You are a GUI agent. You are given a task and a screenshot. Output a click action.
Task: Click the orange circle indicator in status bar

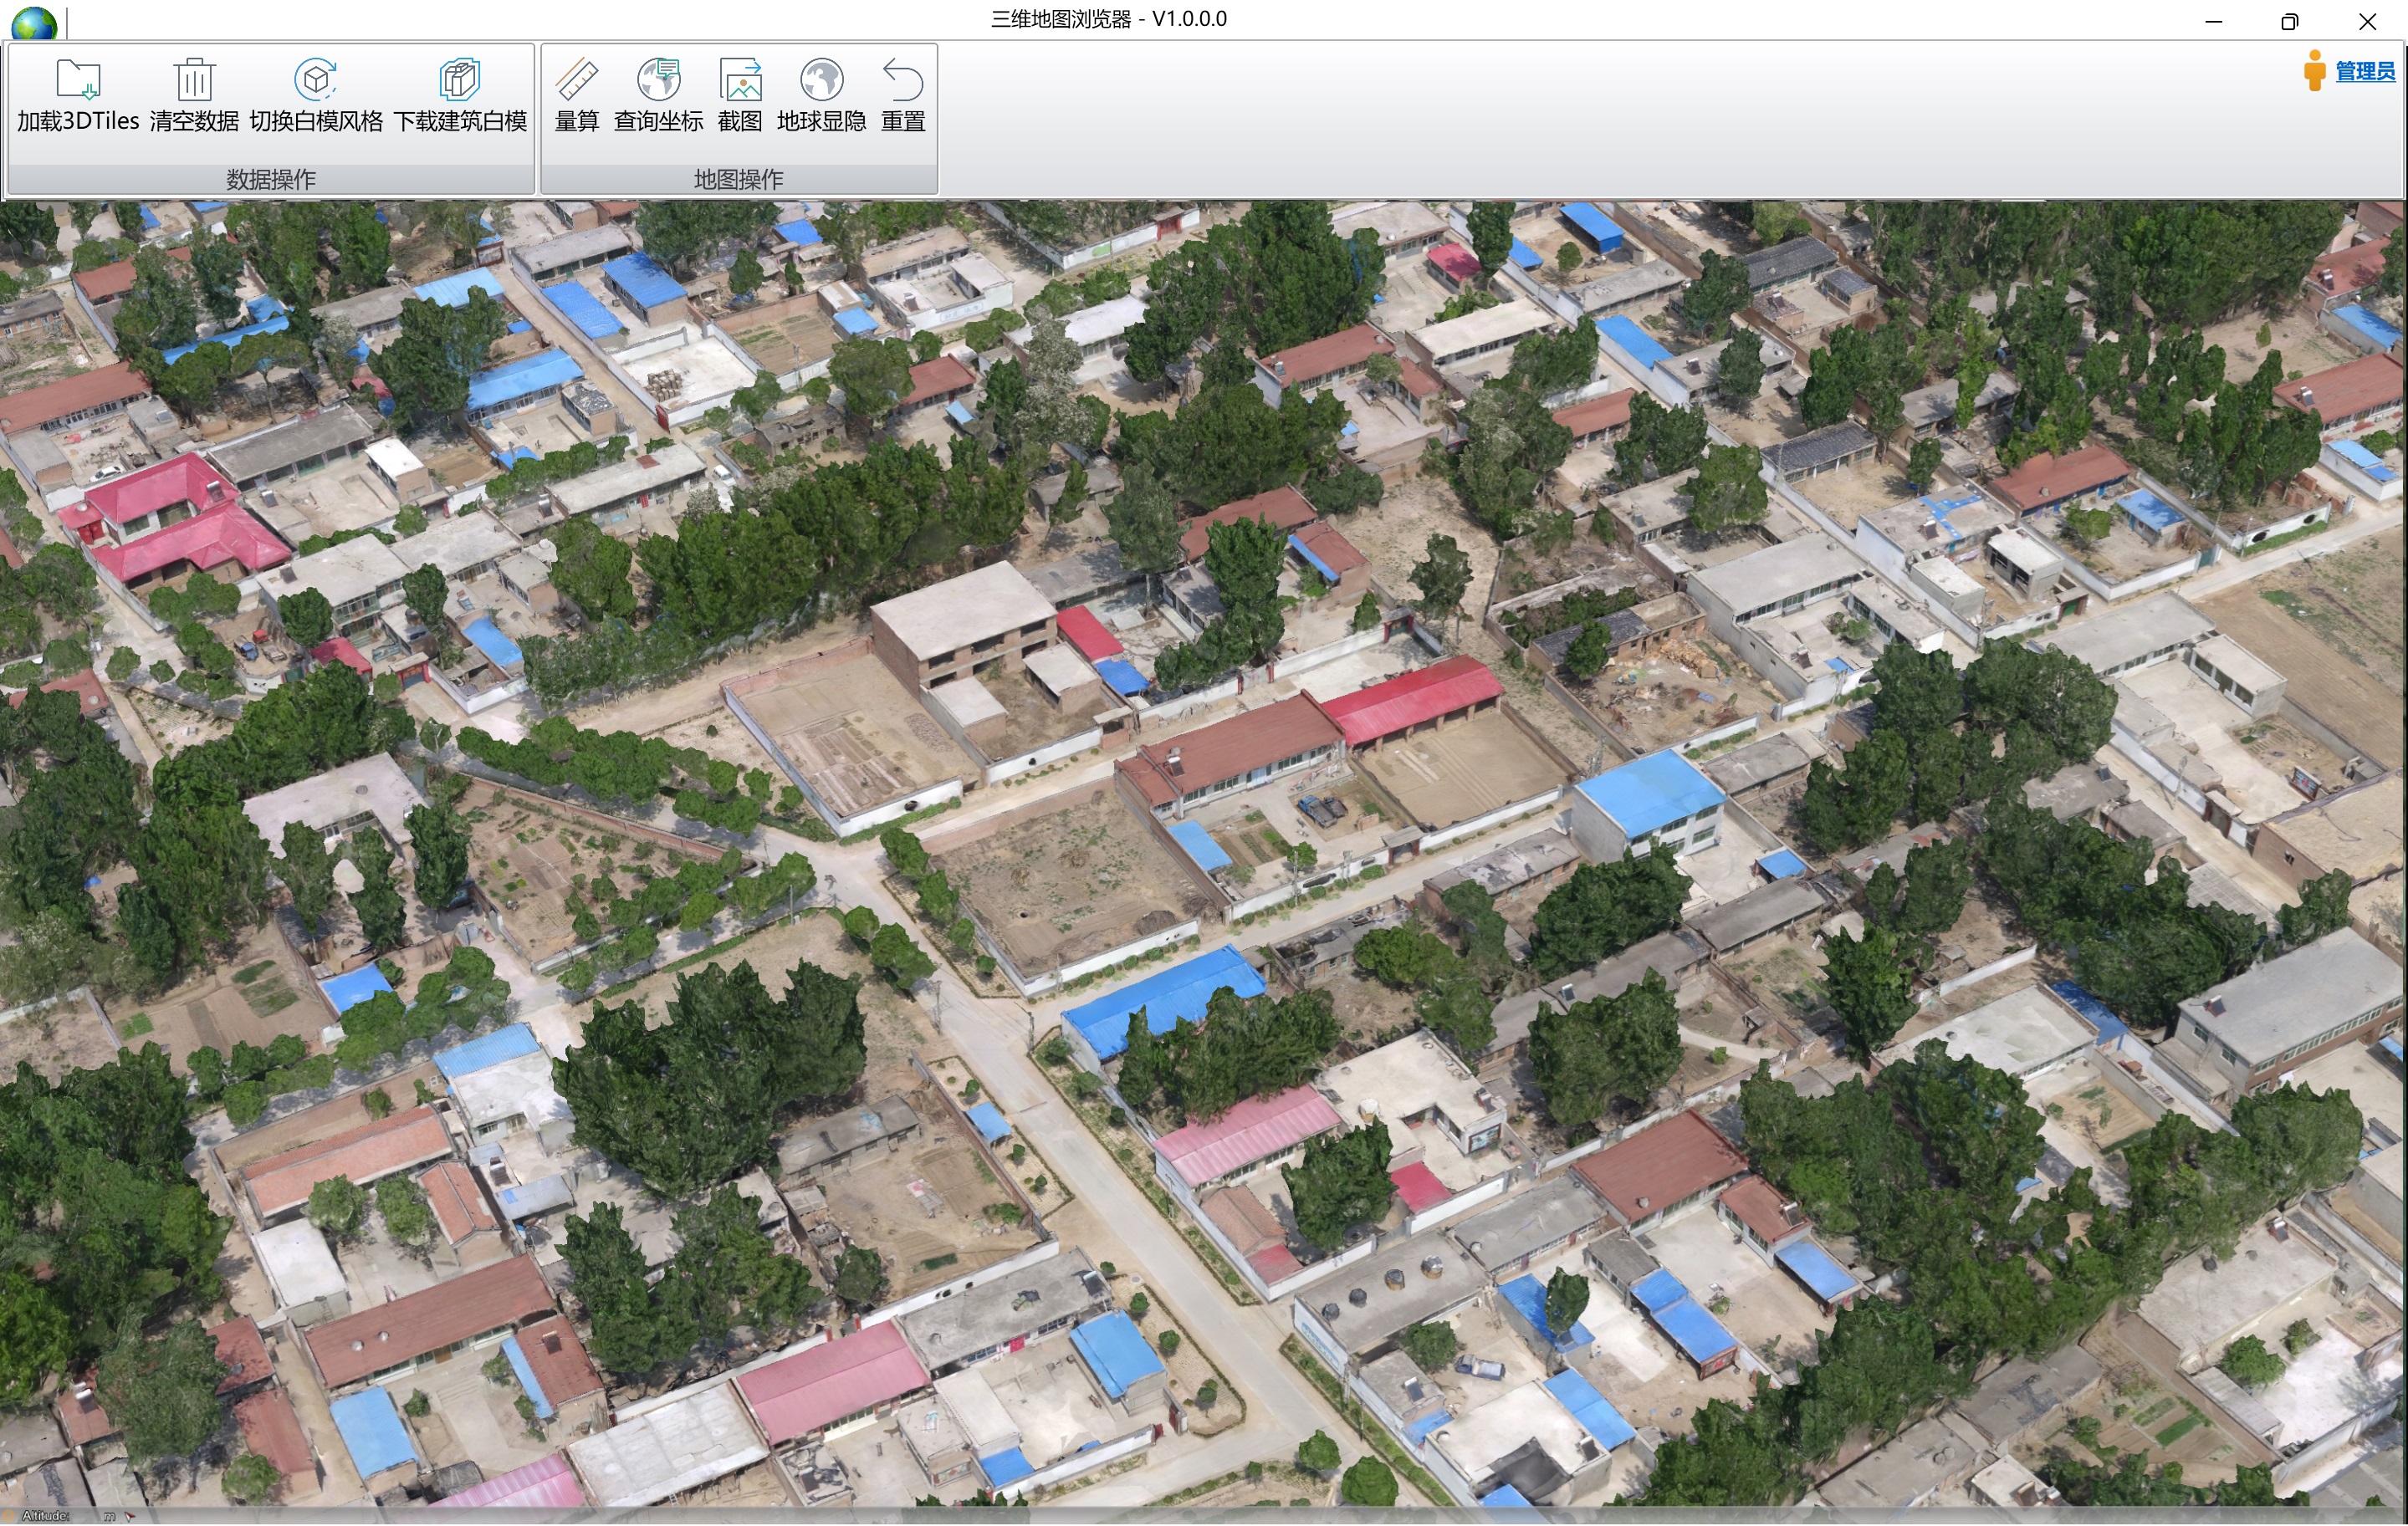[x=8, y=1518]
